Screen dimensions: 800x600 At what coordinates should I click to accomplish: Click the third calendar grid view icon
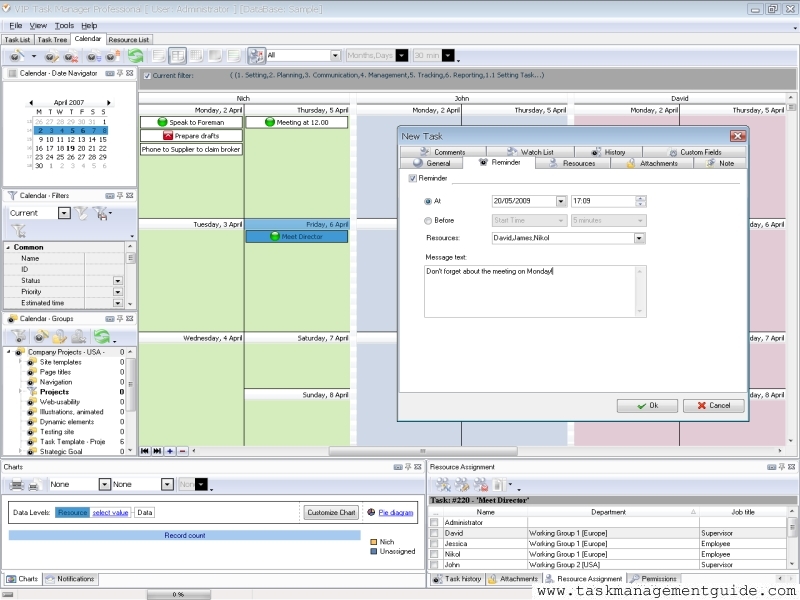[196, 56]
